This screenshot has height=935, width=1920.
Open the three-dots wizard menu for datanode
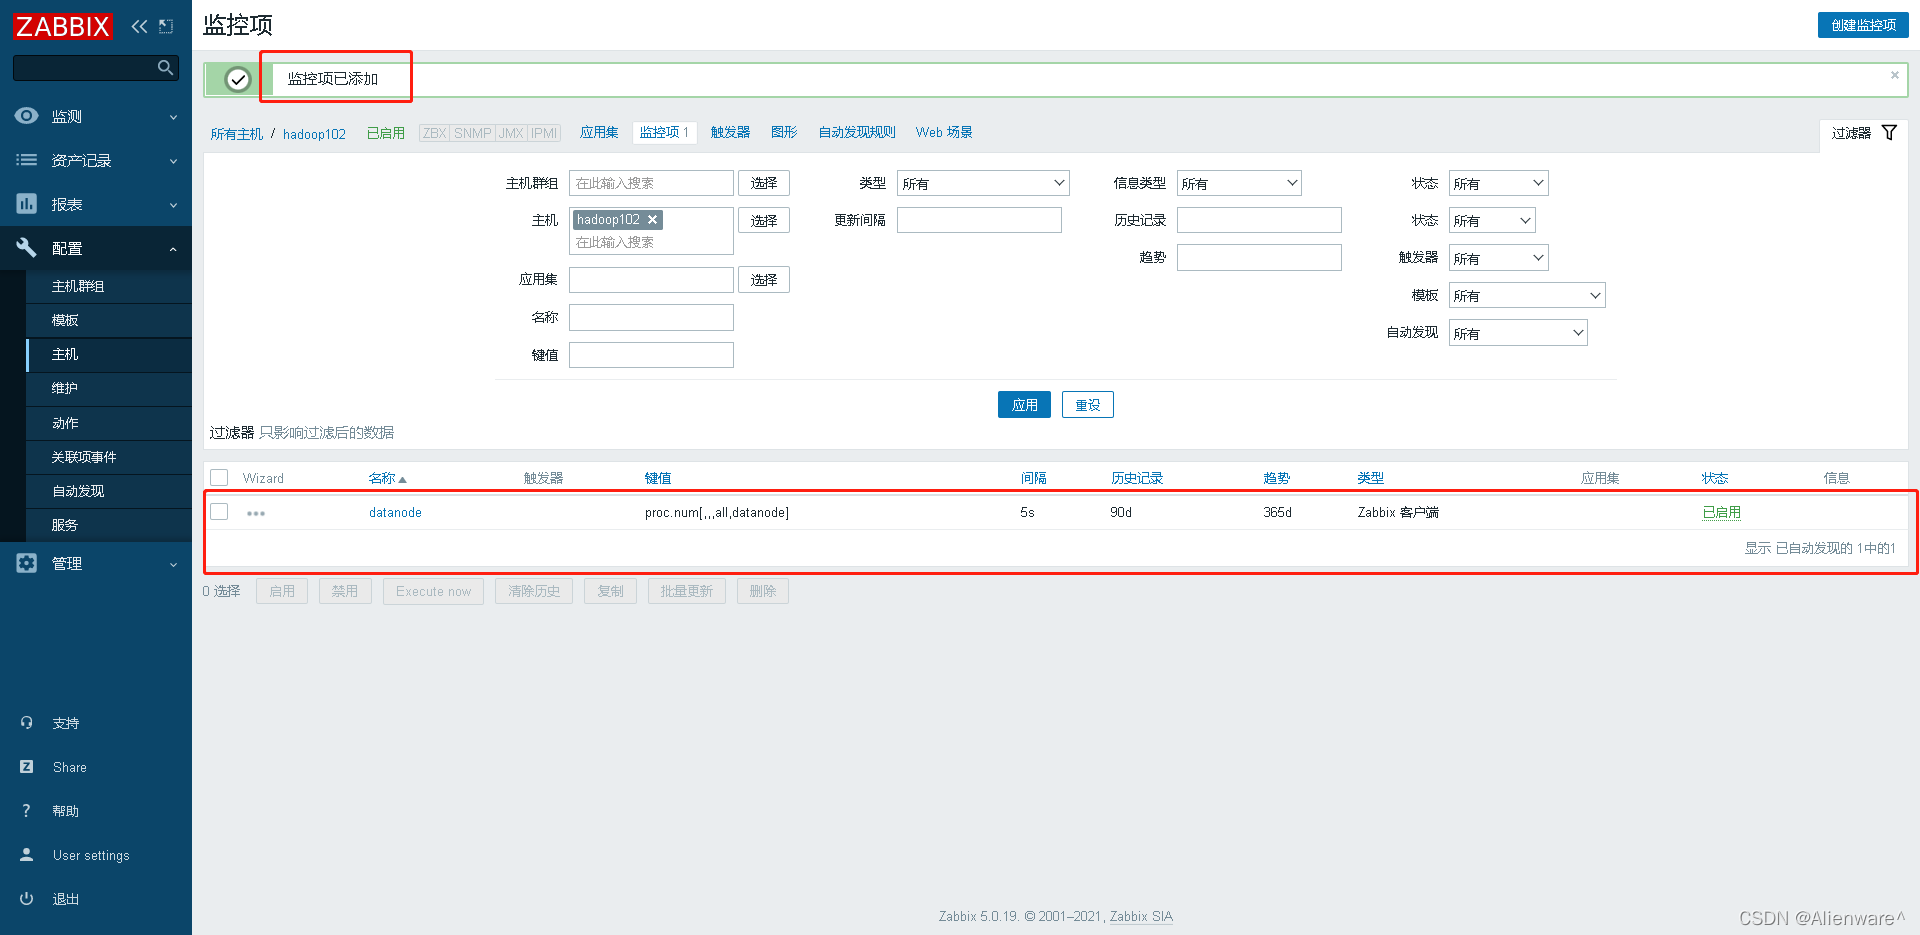click(x=256, y=513)
